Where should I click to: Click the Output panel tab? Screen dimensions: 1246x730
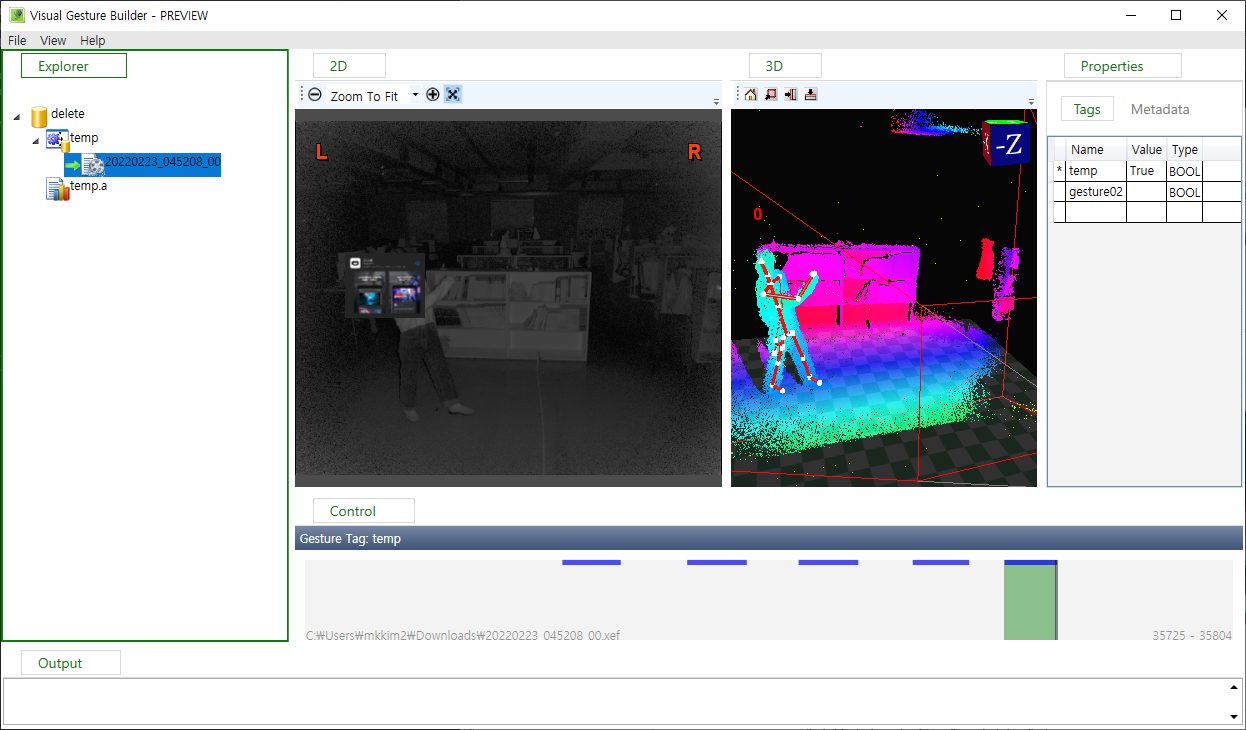(x=70, y=663)
